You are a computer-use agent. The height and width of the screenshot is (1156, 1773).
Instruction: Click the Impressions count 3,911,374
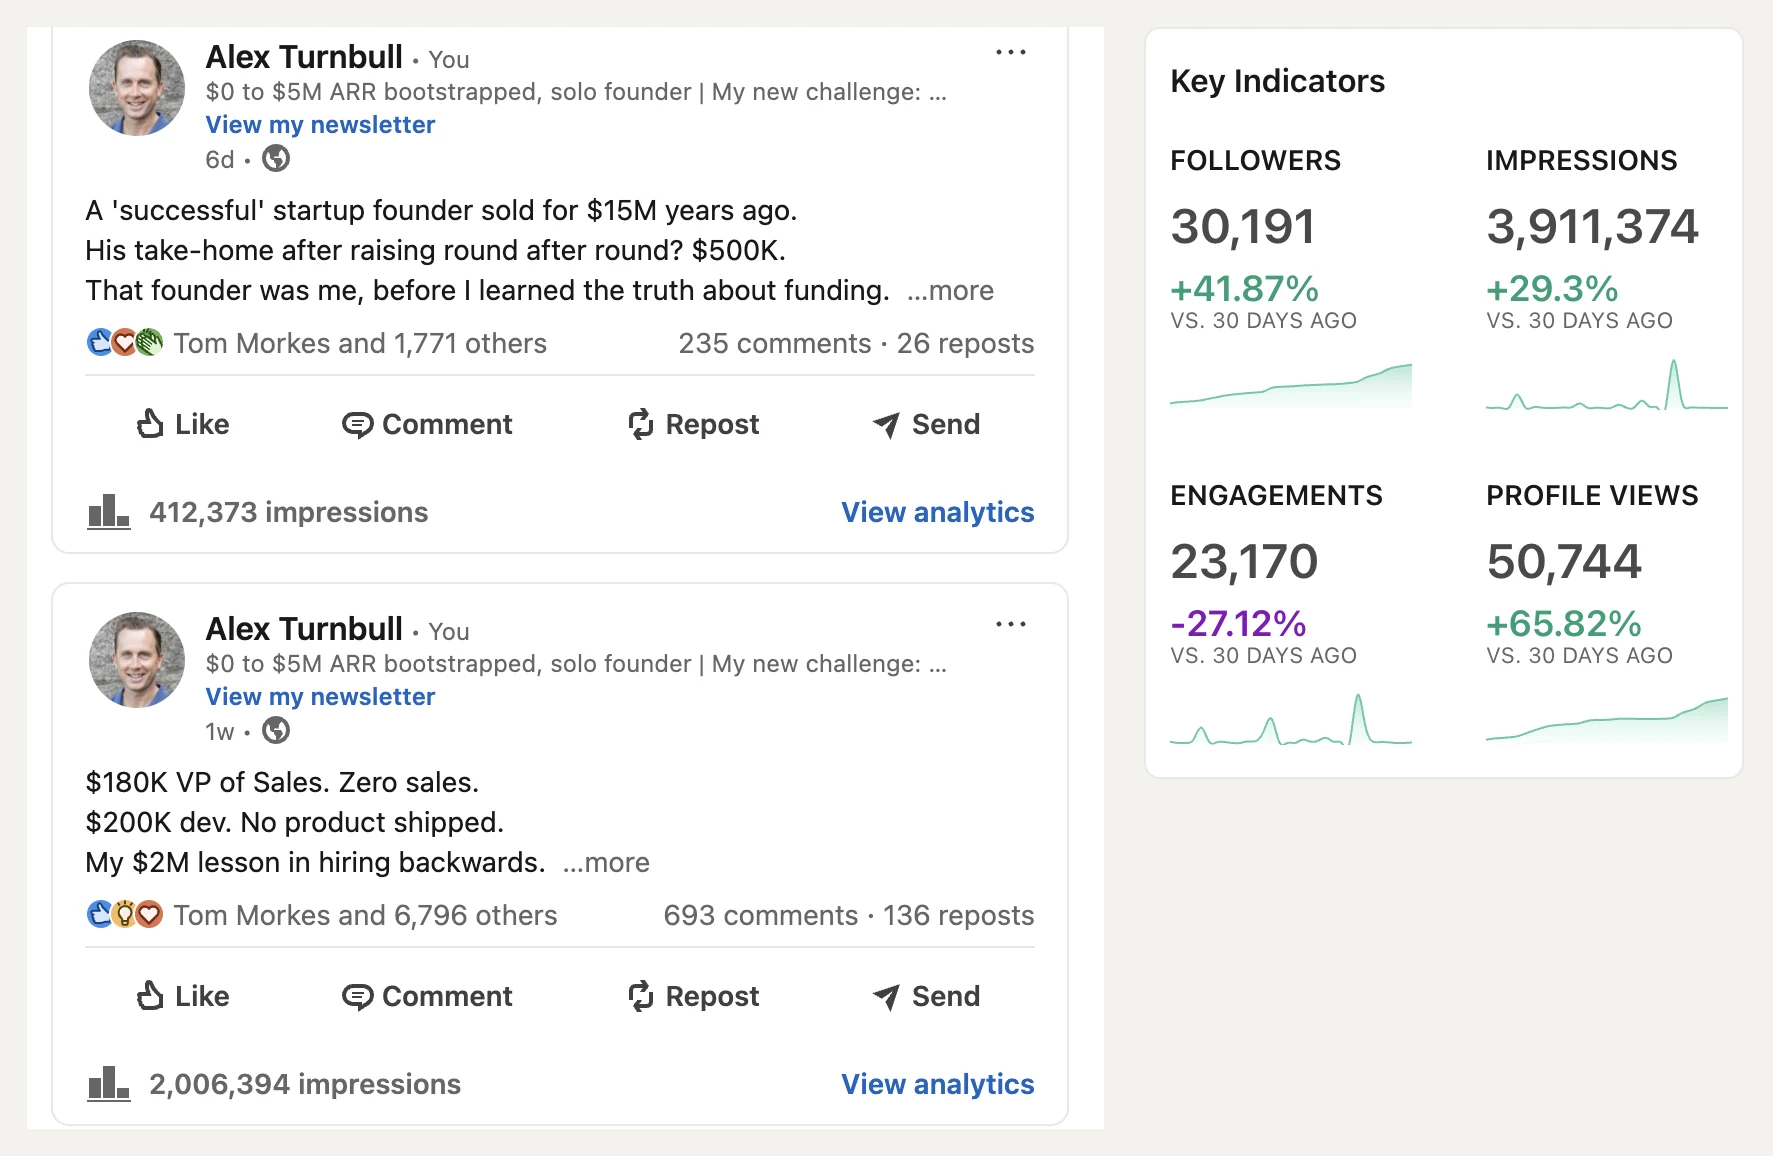tap(1592, 227)
